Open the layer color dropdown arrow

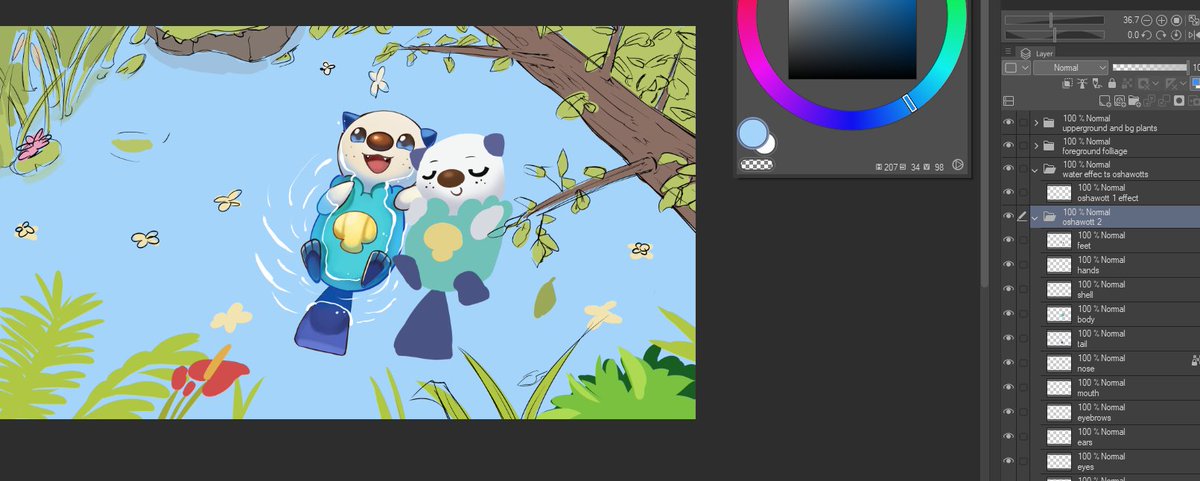coord(1026,68)
